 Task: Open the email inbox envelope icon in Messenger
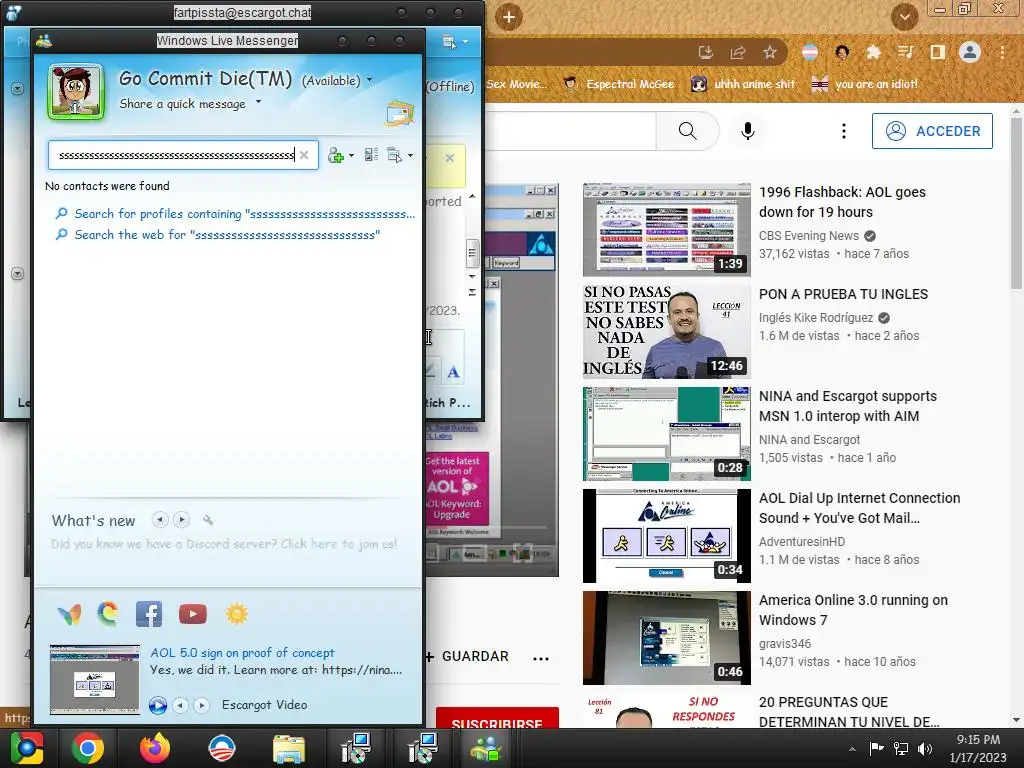pyautogui.click(x=400, y=114)
